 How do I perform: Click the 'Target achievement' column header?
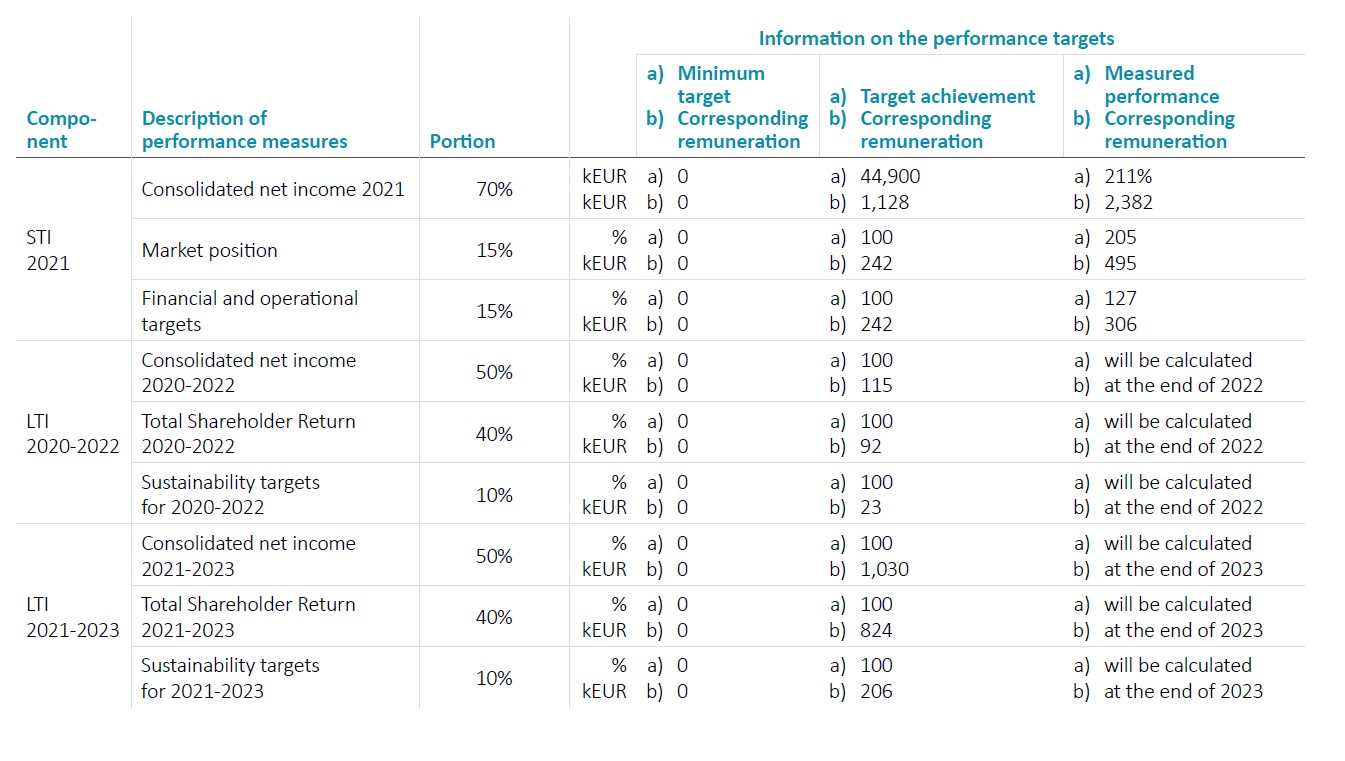point(947,97)
